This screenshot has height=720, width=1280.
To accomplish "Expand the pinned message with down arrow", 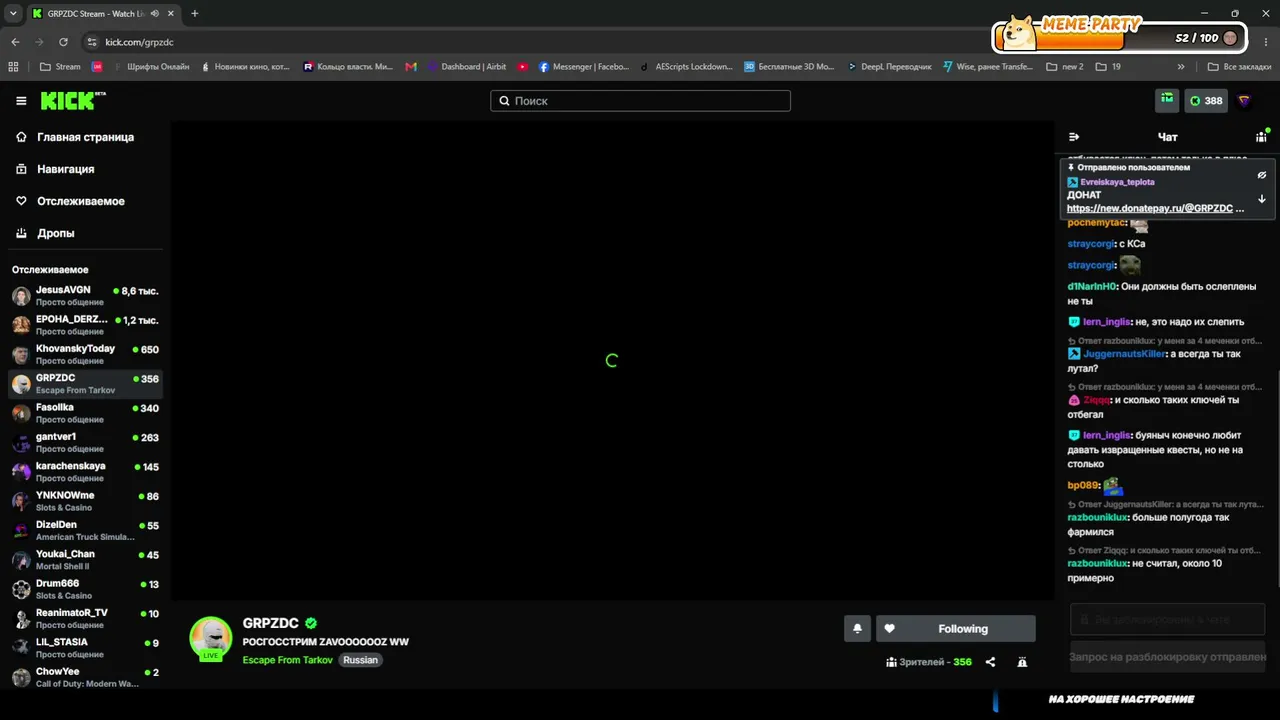I will [1262, 199].
